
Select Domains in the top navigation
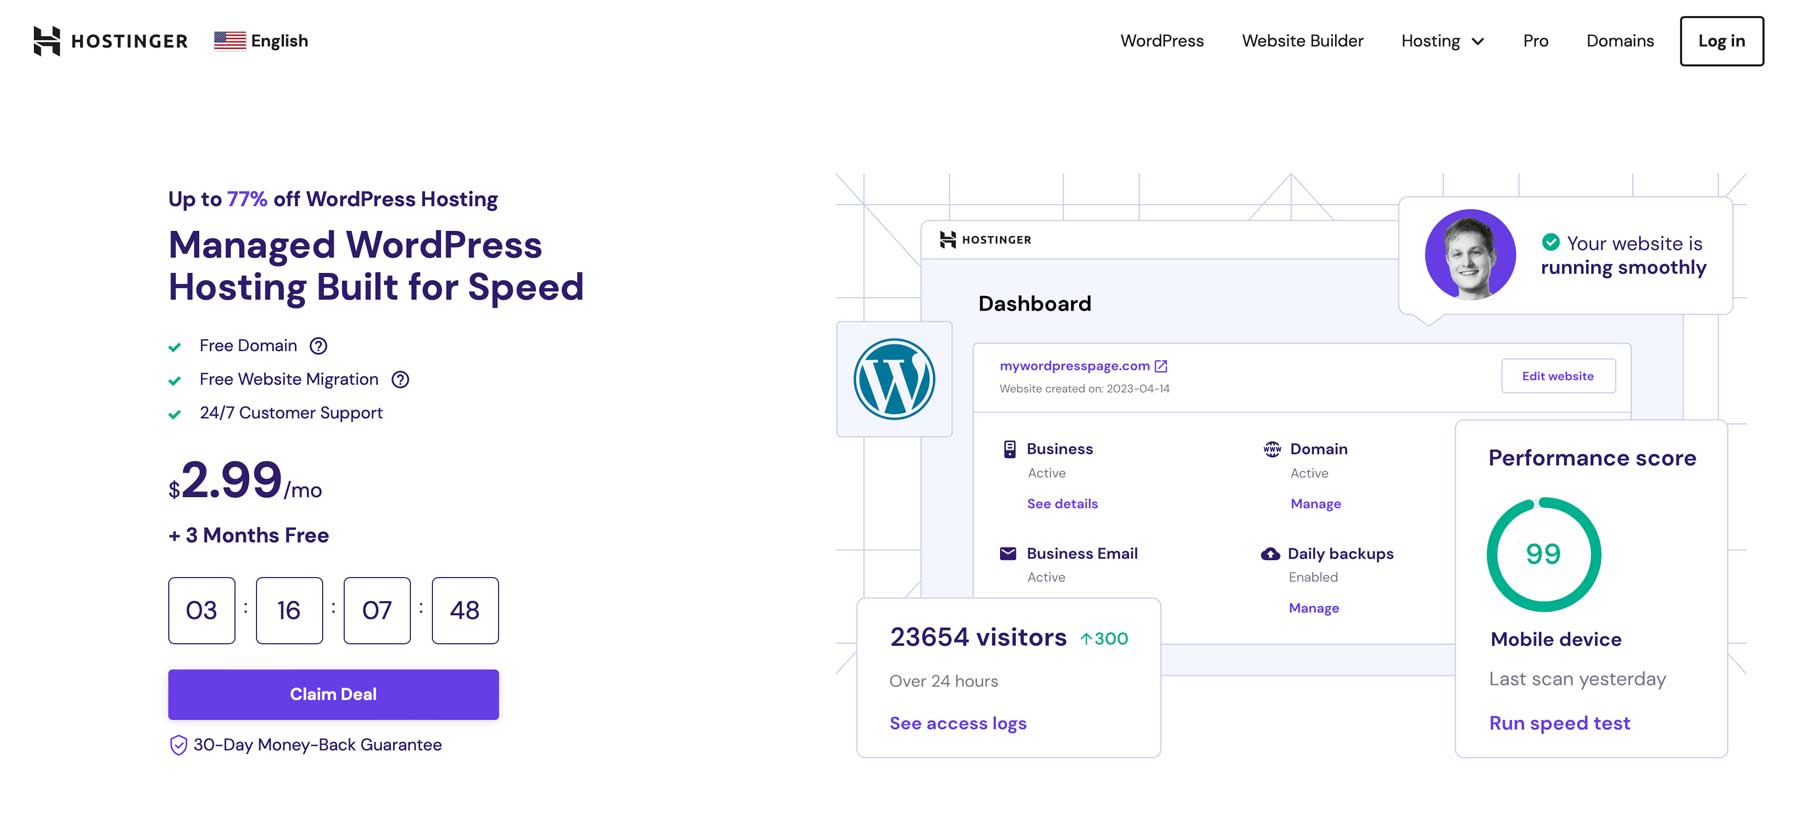click(1620, 41)
